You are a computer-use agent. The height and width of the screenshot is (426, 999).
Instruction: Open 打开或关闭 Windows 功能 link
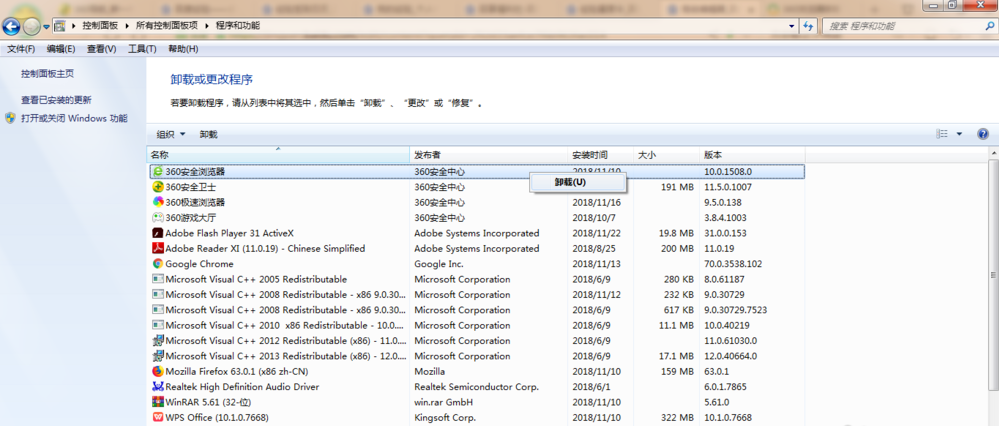coord(74,118)
